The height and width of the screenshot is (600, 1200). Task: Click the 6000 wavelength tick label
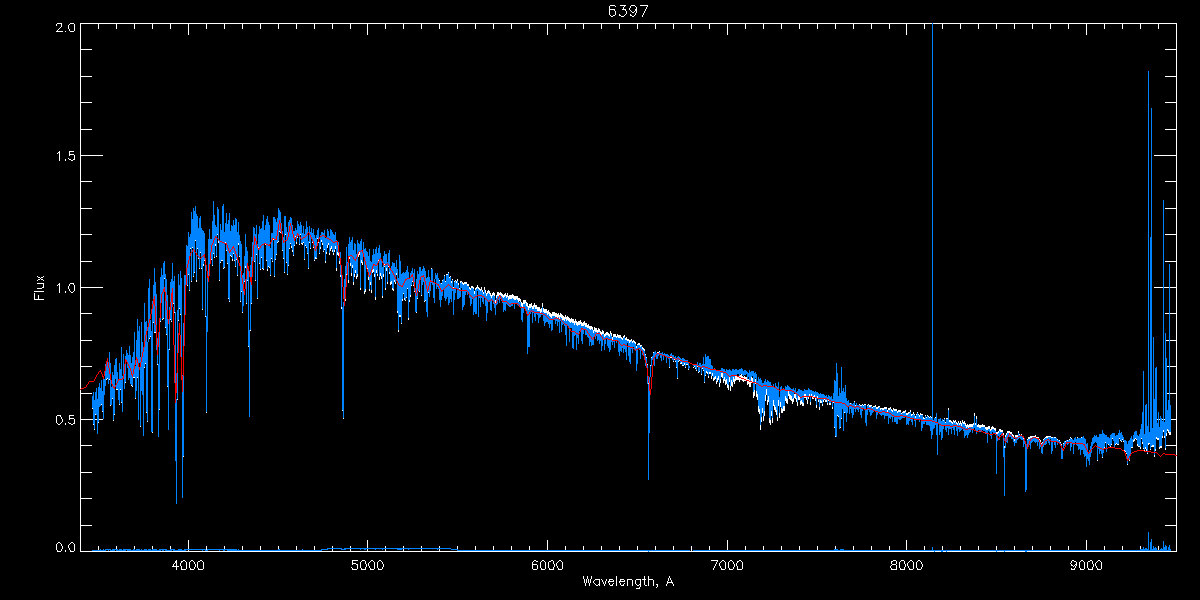point(547,564)
